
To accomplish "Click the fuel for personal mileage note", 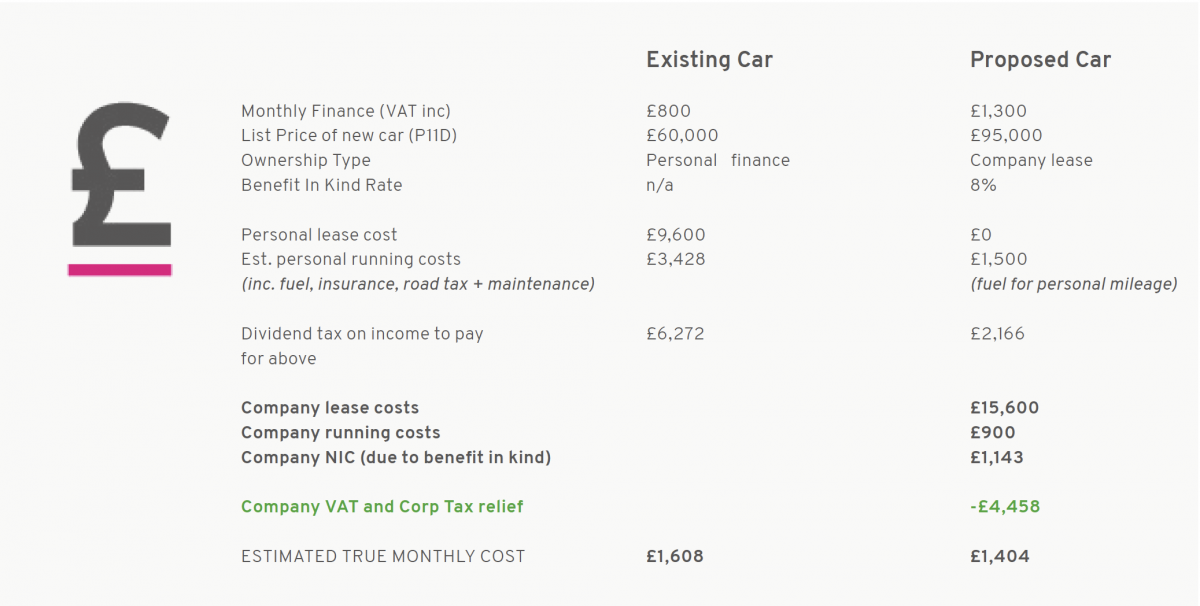I will 1074,284.
